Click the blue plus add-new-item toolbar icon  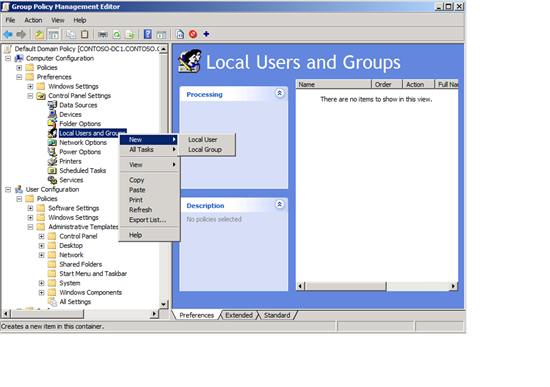[x=206, y=34]
